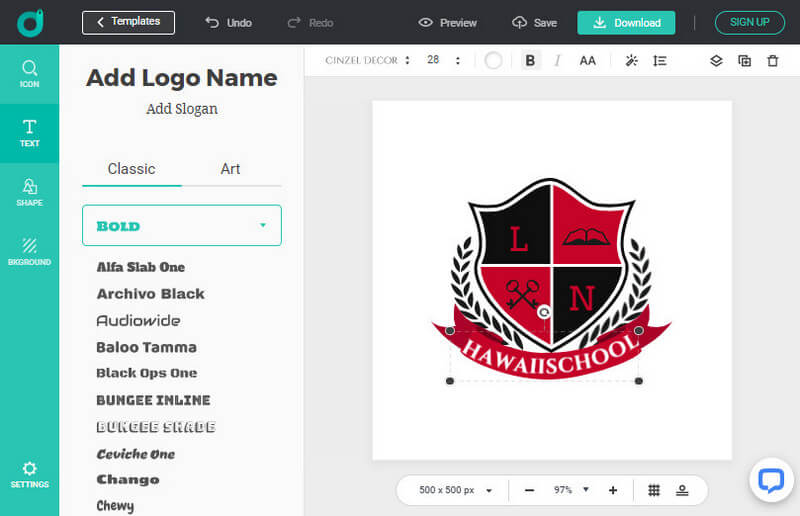
Task: Open the text effects magic wand
Action: tap(631, 61)
